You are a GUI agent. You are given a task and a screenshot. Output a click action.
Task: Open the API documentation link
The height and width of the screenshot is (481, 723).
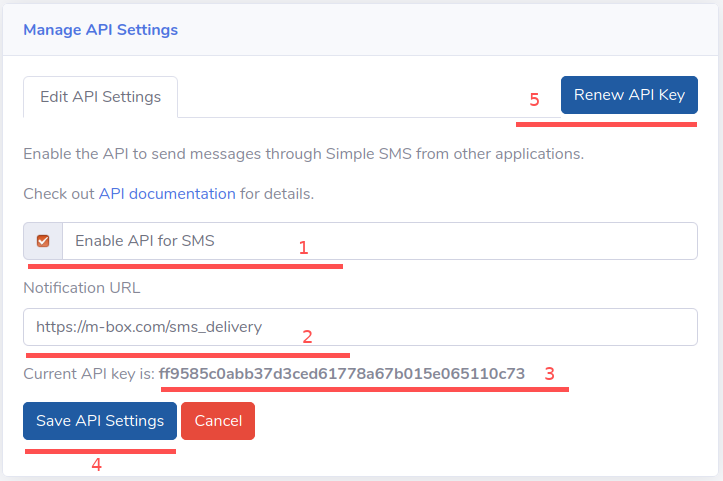[167, 194]
